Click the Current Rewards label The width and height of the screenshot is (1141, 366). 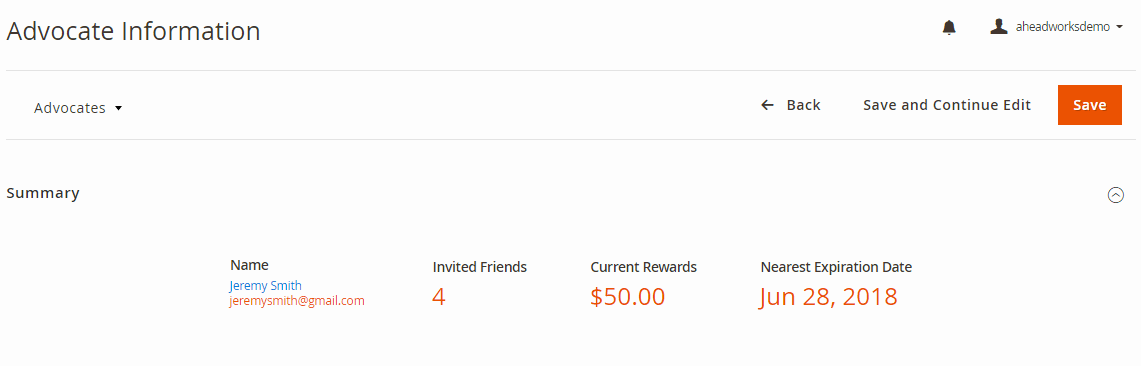(643, 267)
